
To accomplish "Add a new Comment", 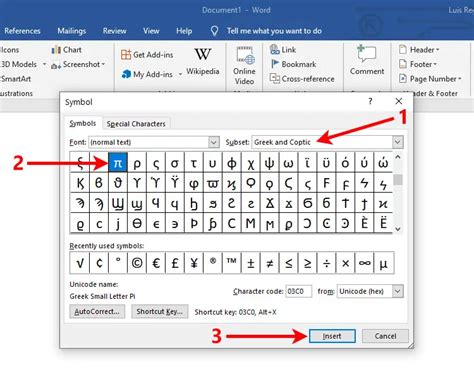I will 367,60.
